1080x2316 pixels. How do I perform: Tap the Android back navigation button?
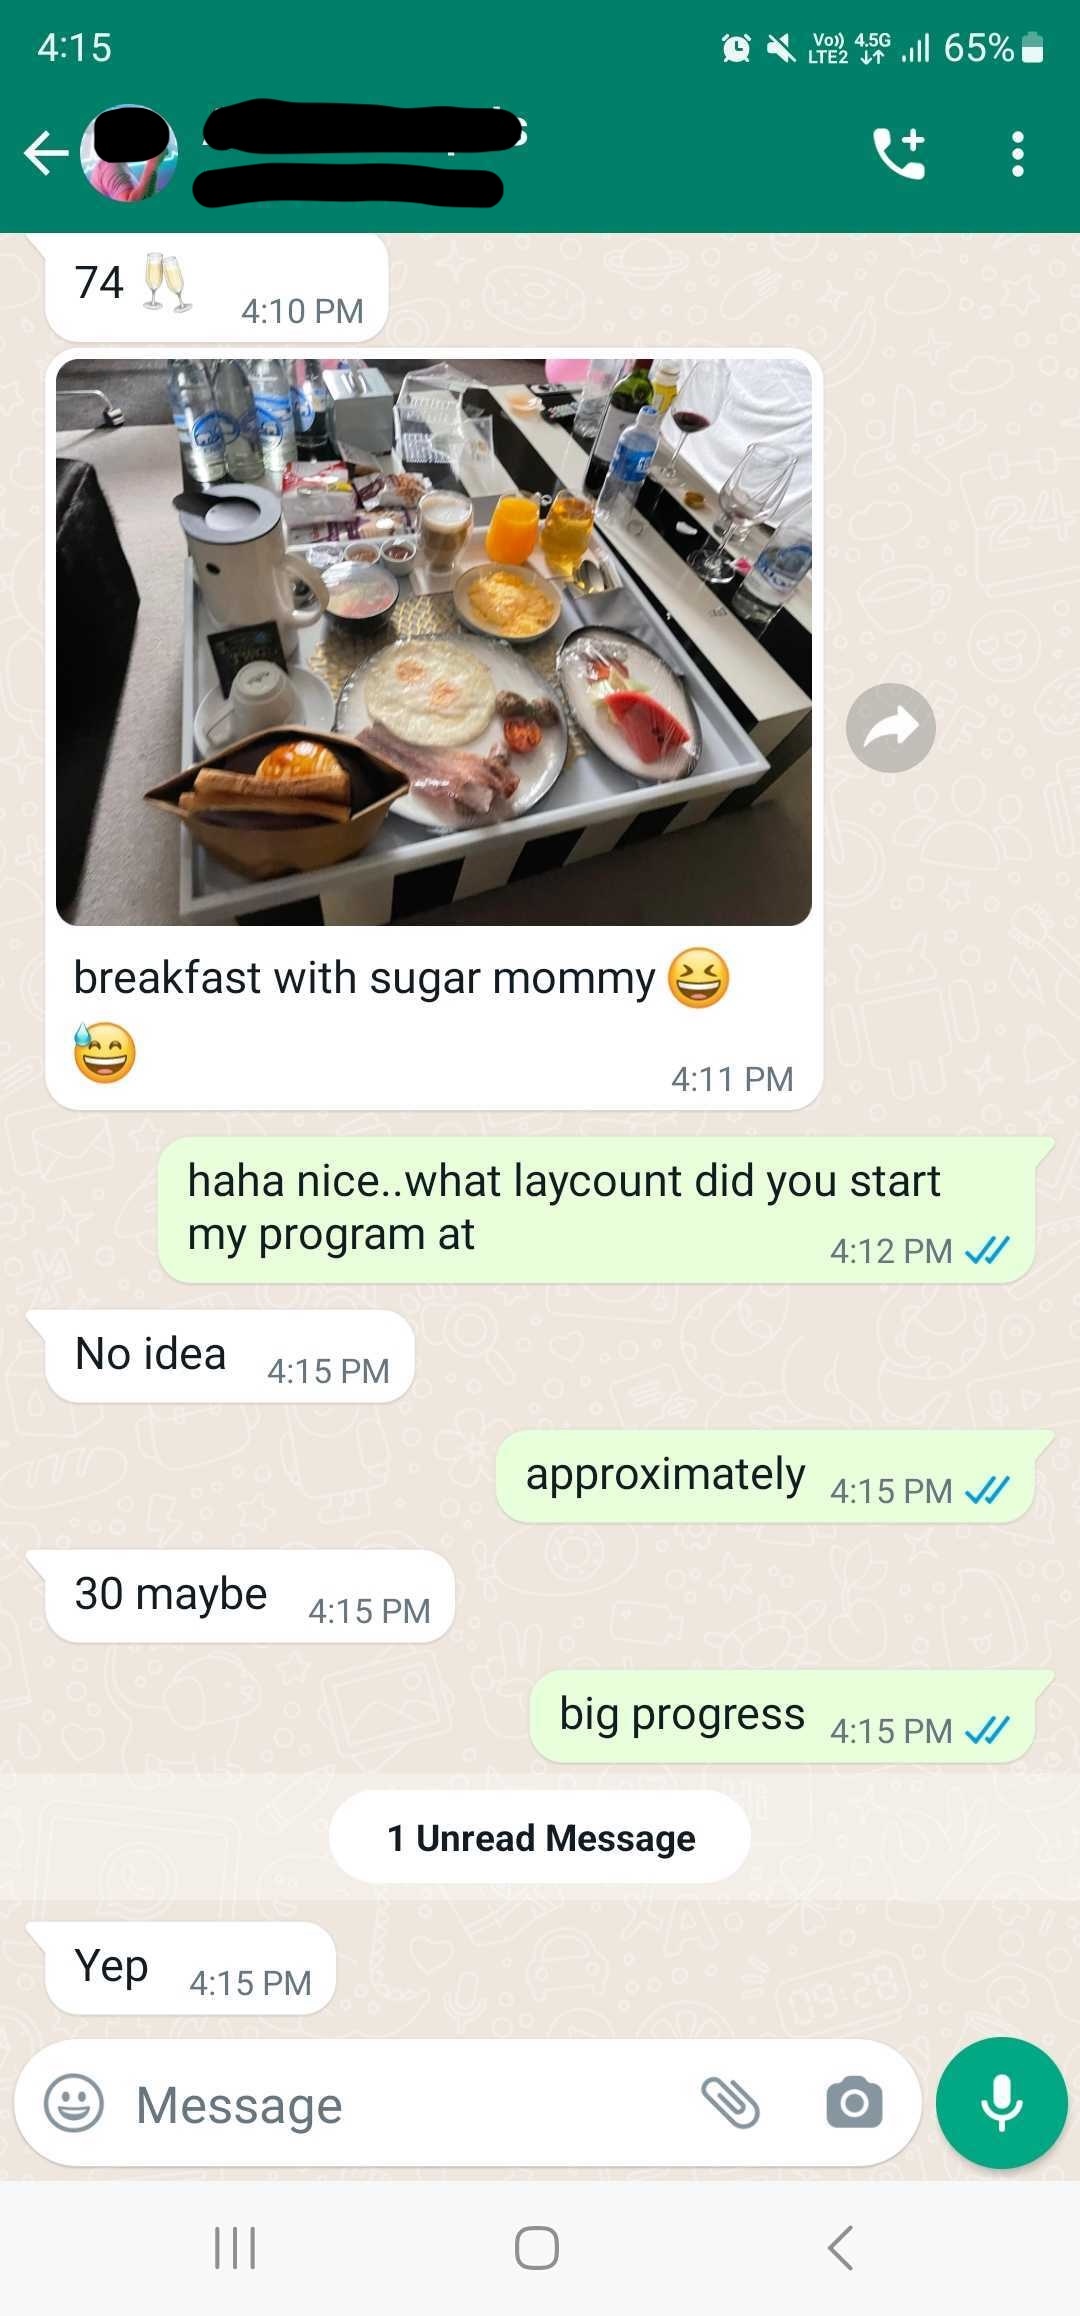coord(841,2248)
